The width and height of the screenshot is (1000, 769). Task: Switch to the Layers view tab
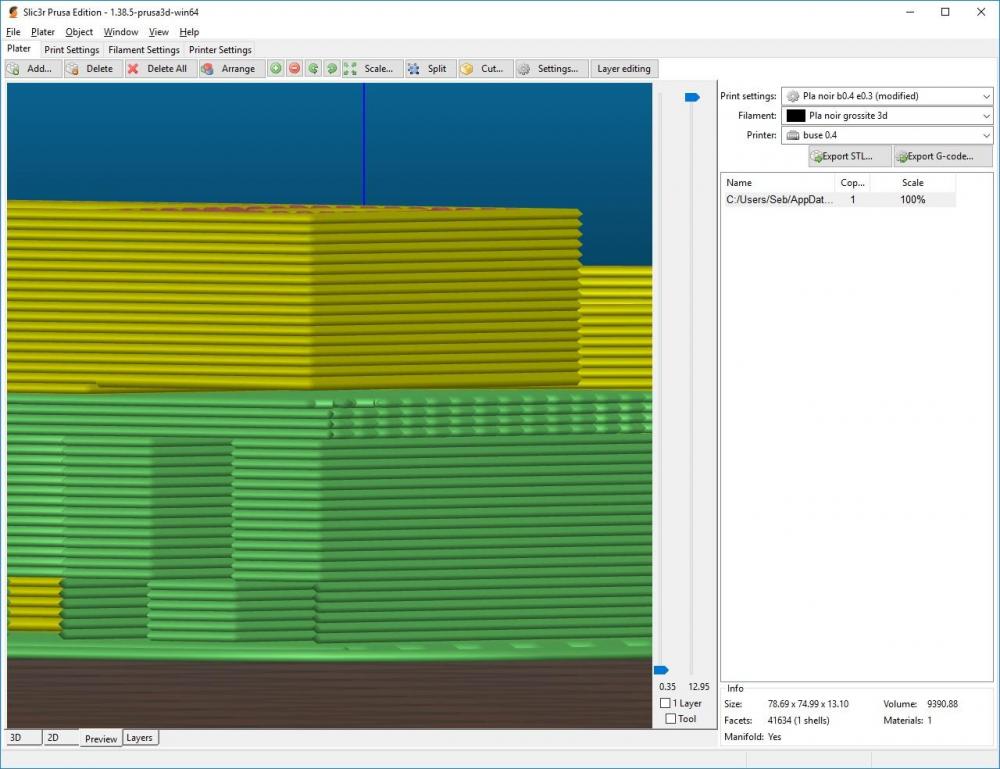(139, 738)
